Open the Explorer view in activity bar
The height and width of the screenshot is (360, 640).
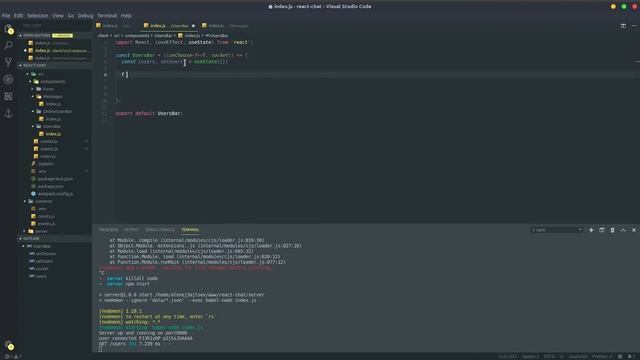8,29
